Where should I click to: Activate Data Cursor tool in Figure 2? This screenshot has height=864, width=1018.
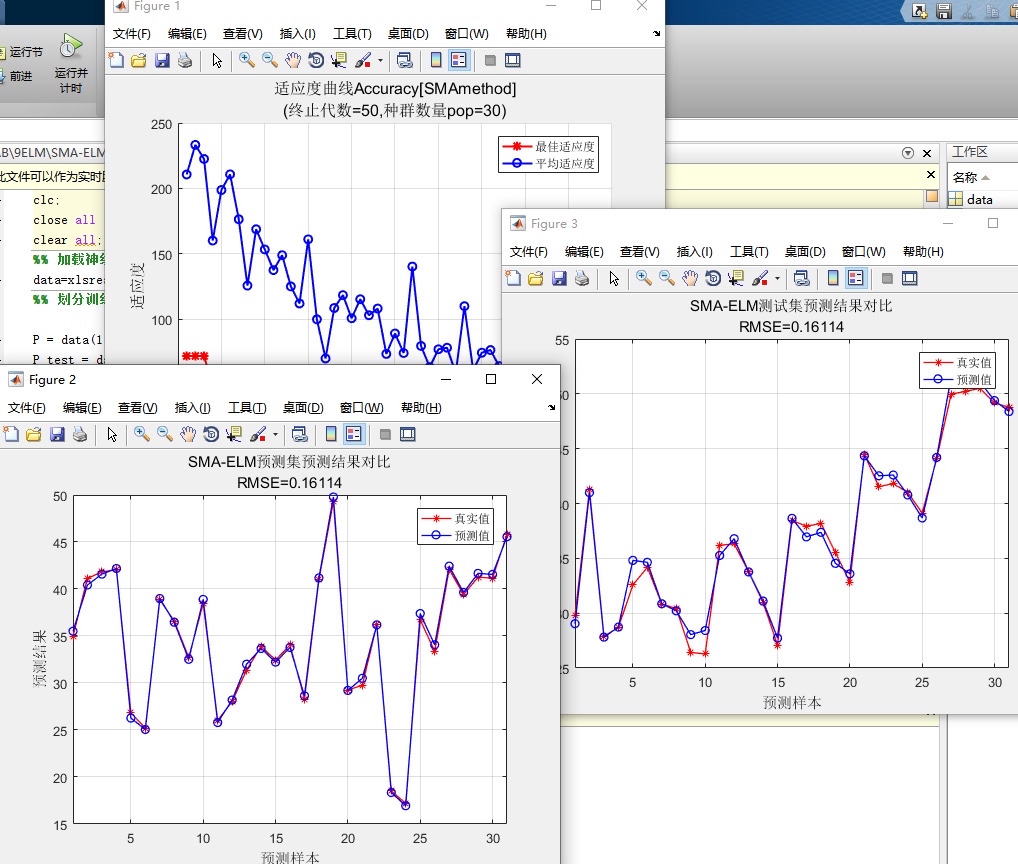(x=234, y=434)
